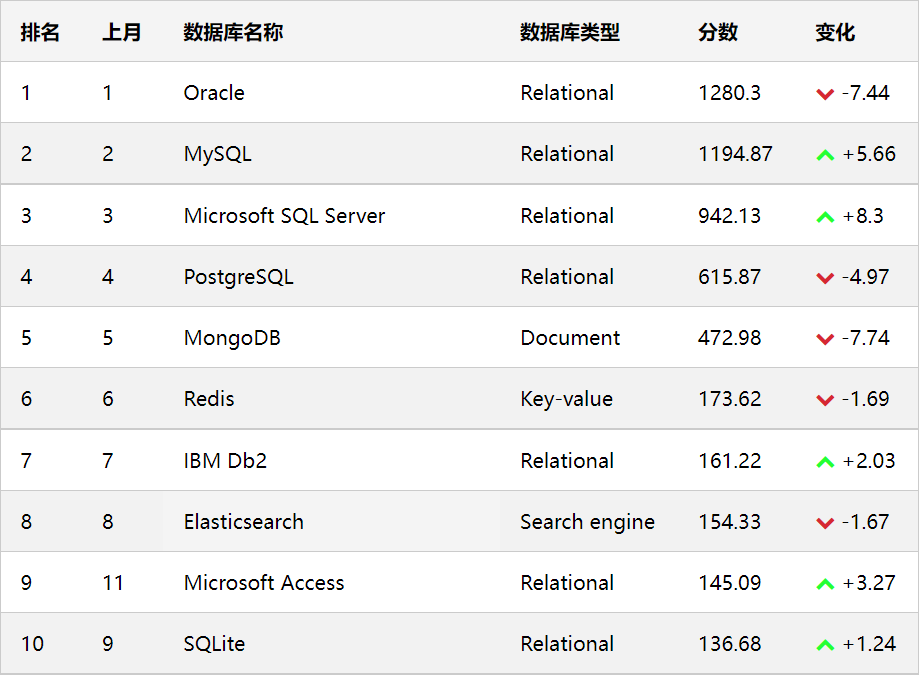Click the Key-value type cell for Redis
The width and height of the screenshot is (920, 675).
(567, 399)
